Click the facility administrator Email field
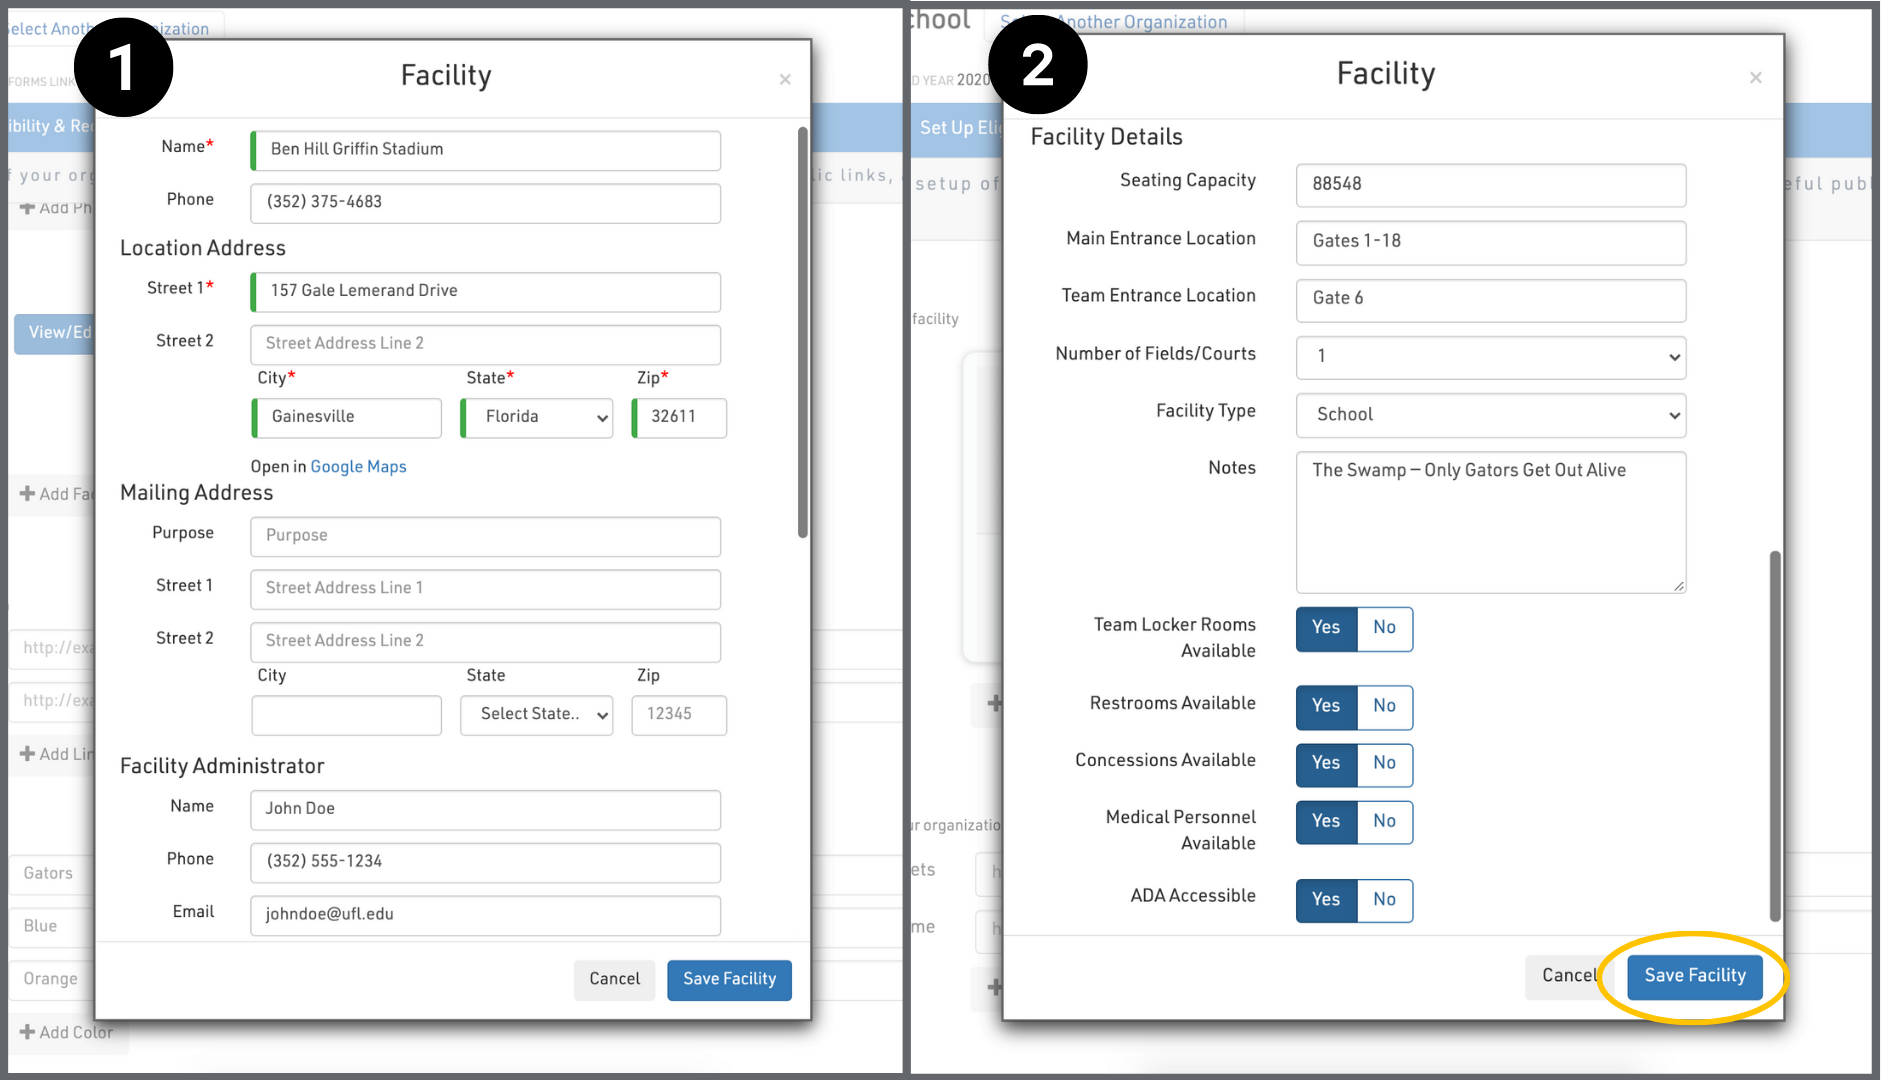Screen dimensions: 1881x1080 [485, 914]
